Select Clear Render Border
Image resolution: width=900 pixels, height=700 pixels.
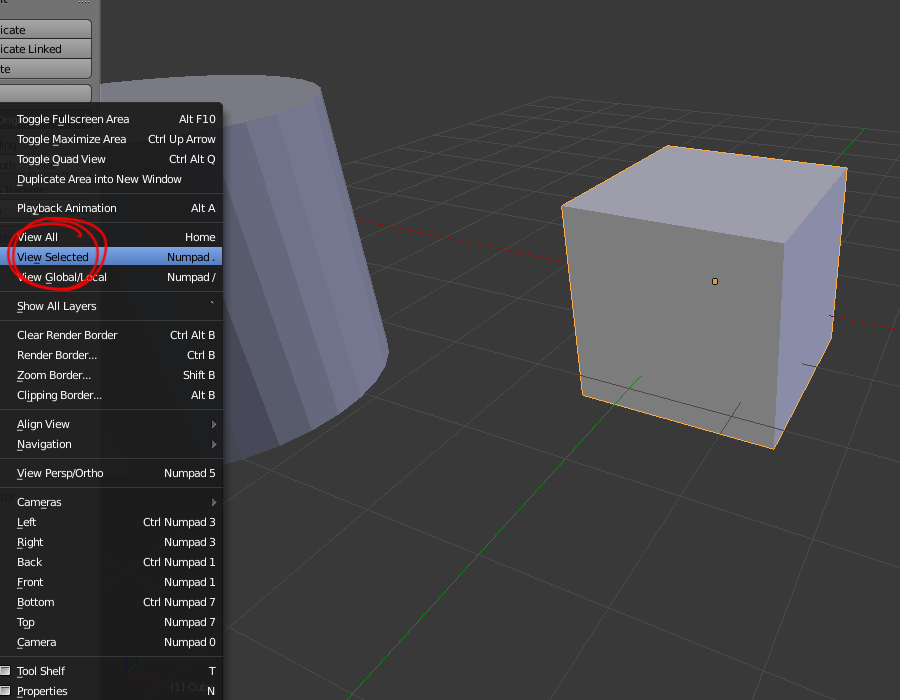(x=111, y=335)
